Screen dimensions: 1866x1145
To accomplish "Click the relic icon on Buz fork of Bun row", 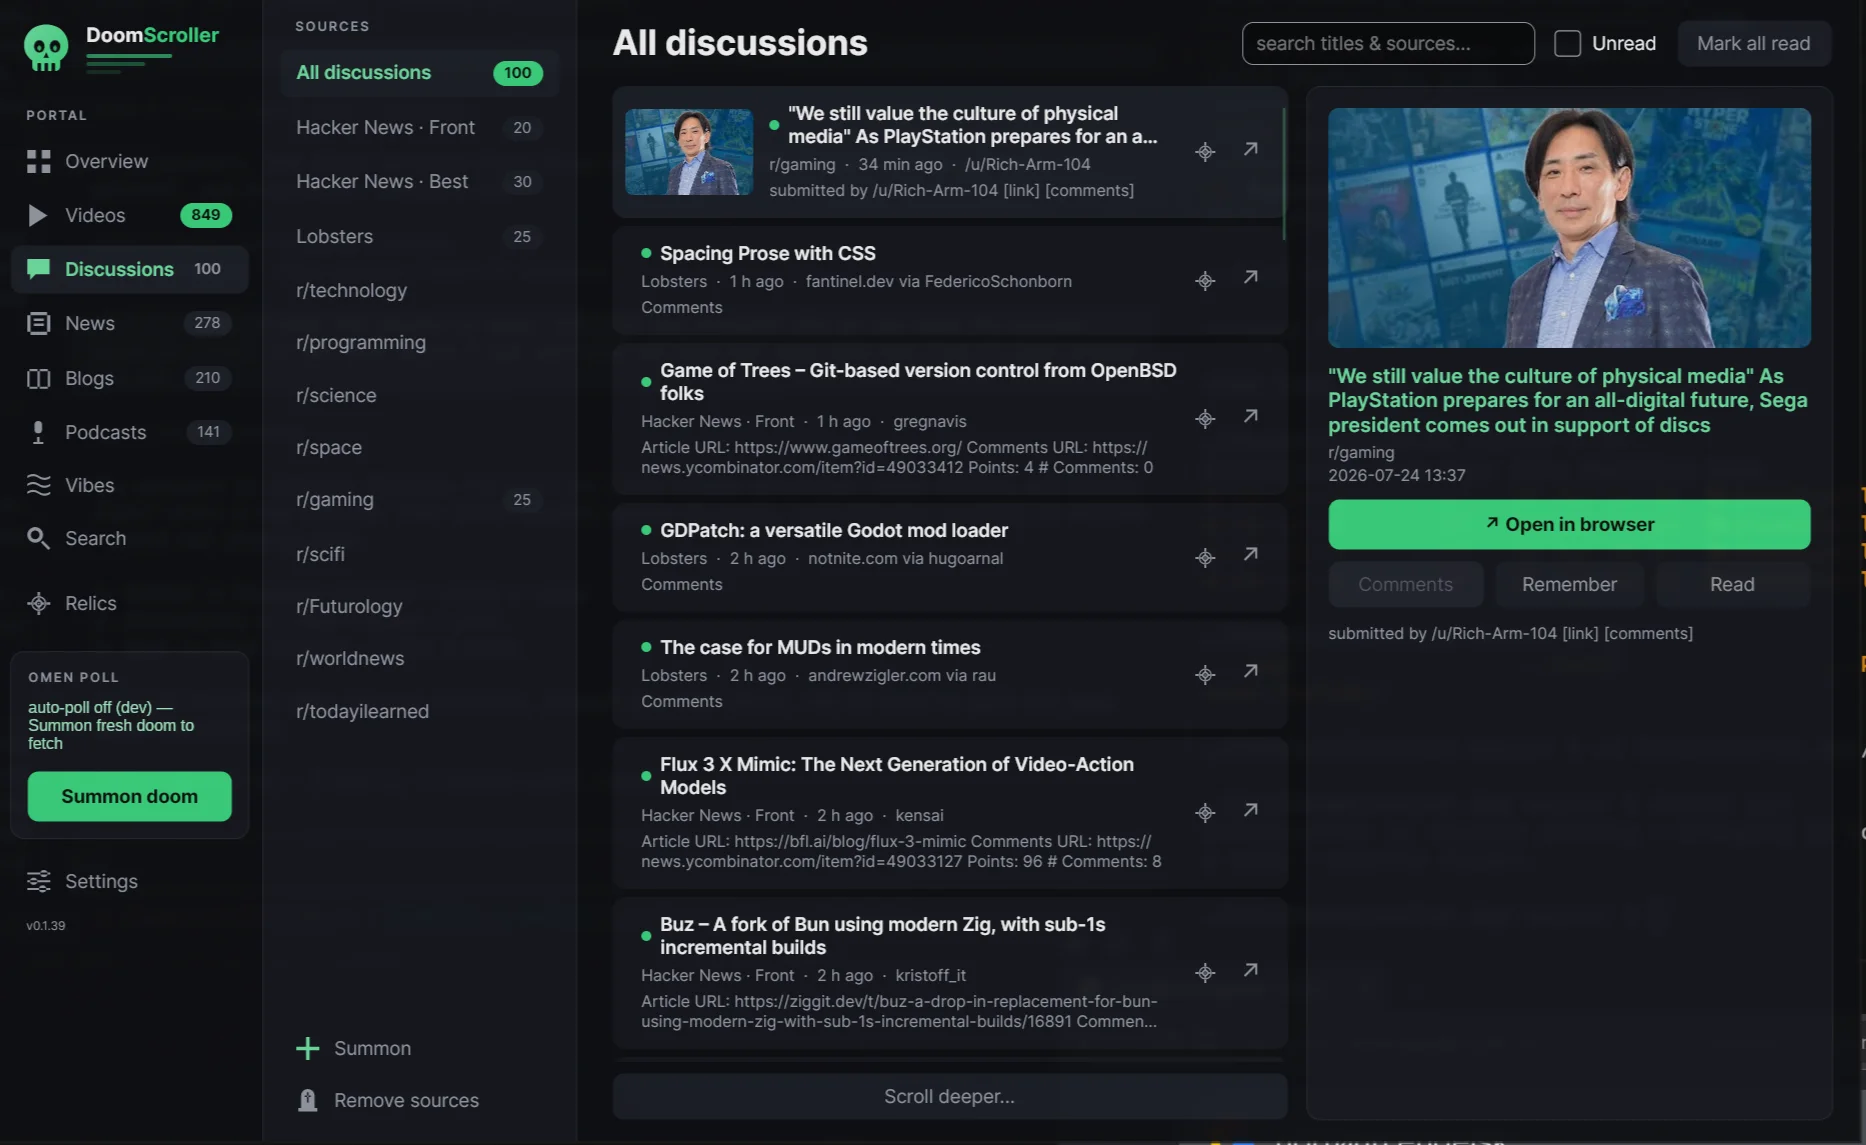I will tap(1205, 973).
